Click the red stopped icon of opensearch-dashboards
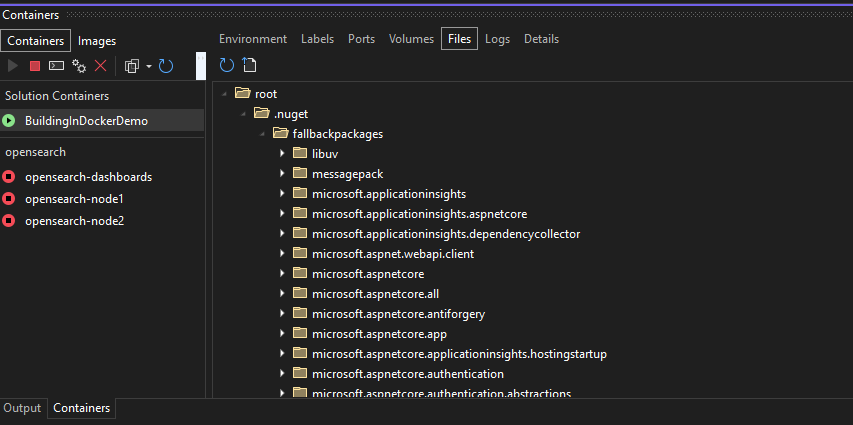The image size is (853, 425). 8,177
